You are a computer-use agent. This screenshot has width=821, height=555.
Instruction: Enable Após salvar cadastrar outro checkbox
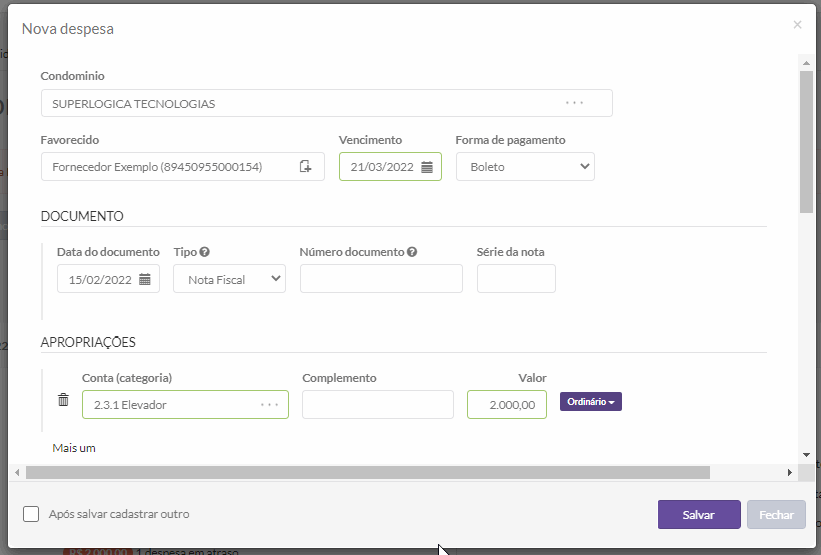point(31,514)
